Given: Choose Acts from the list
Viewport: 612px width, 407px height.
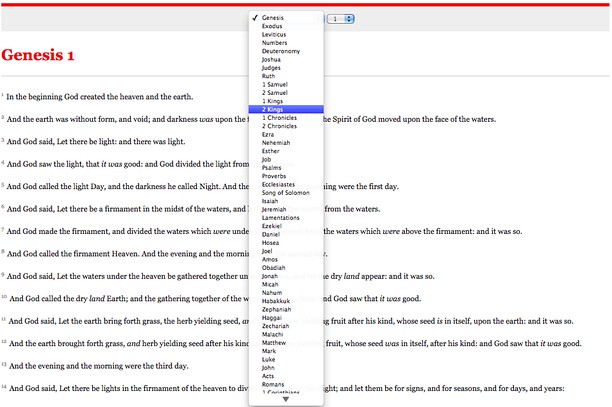Looking at the screenshot, I should pyautogui.click(x=286, y=376).
